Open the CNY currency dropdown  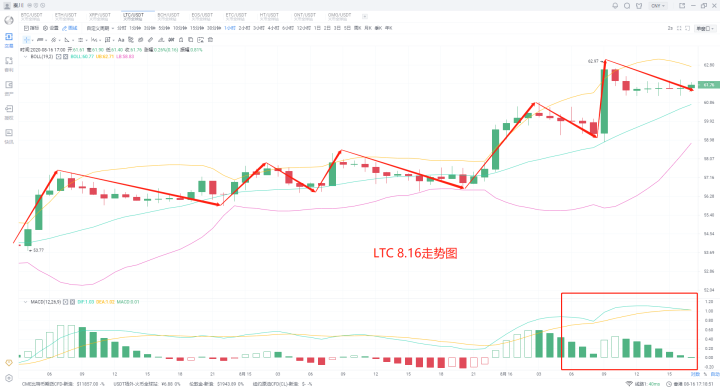[658, 6]
